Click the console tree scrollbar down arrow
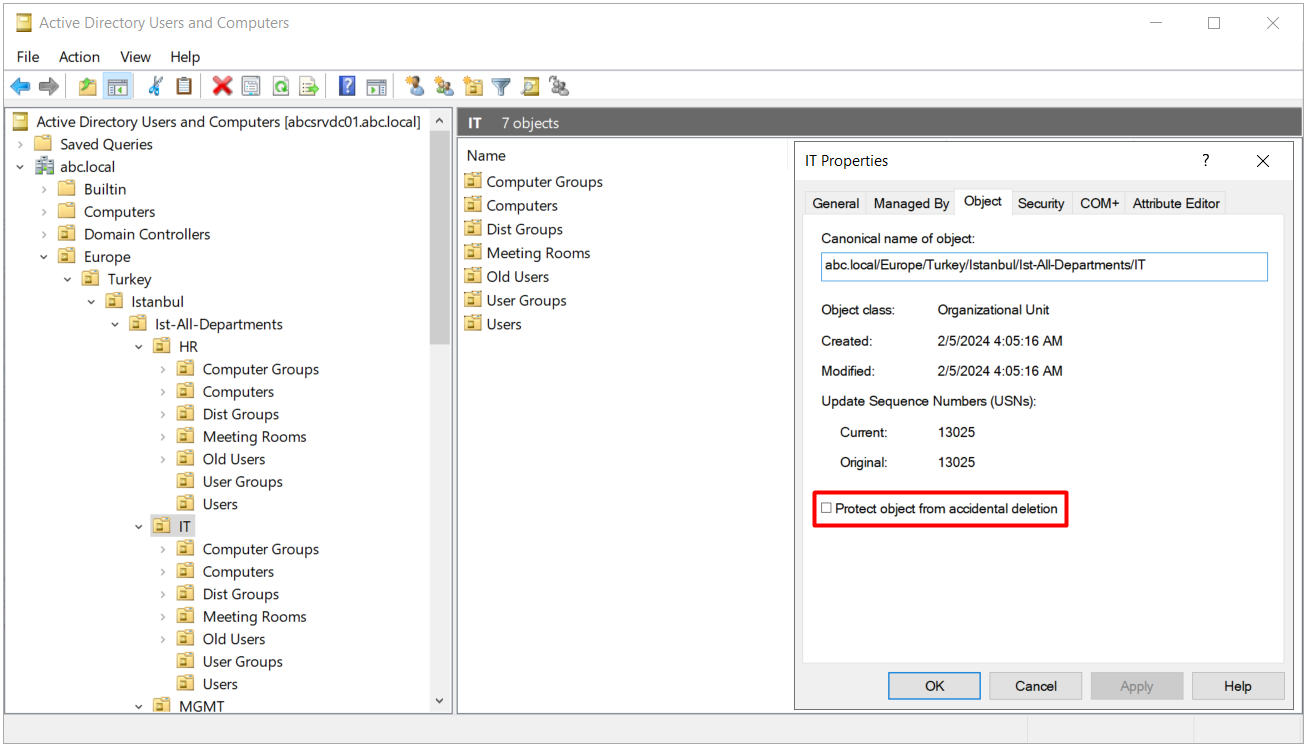 tap(440, 702)
